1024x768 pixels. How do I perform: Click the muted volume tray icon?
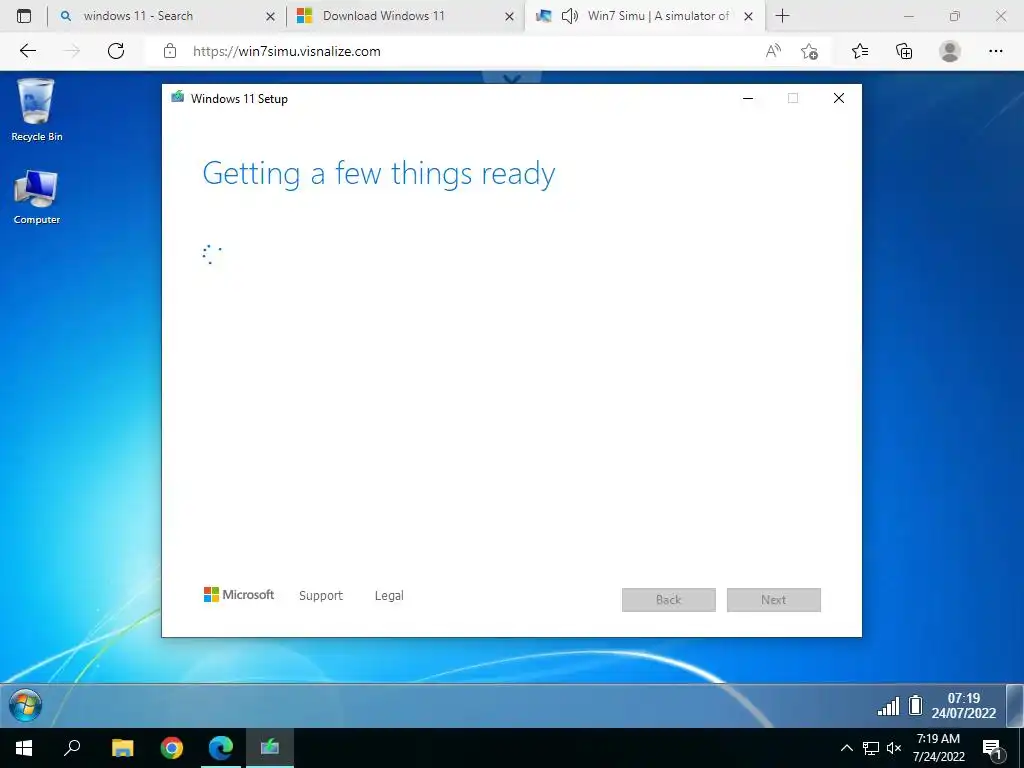pos(894,748)
